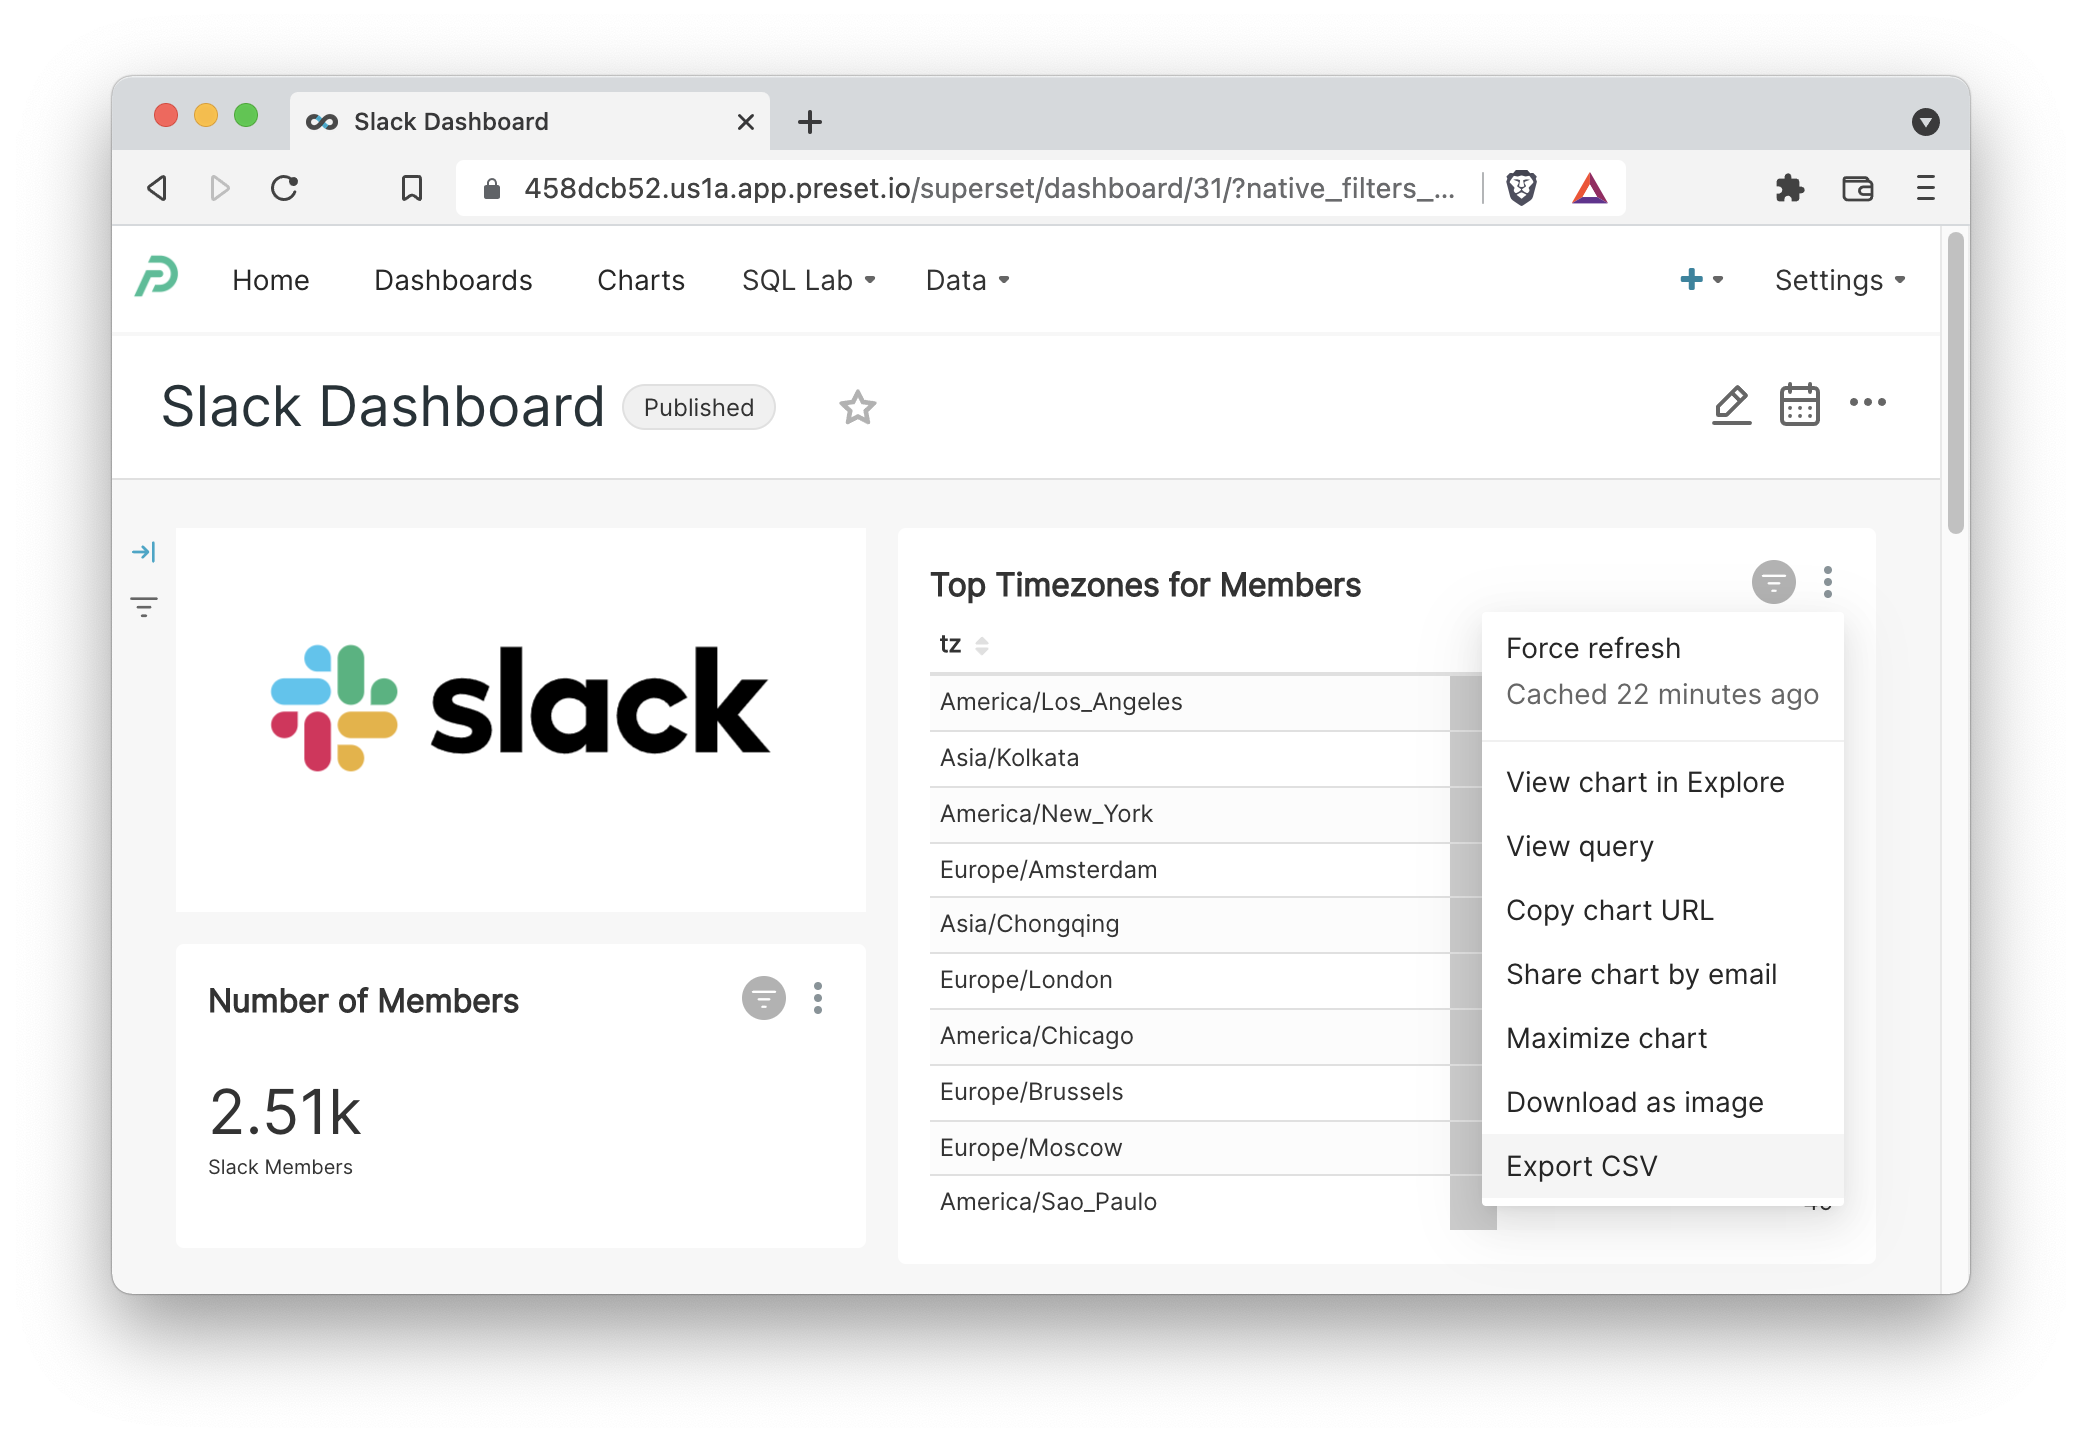2082x1442 pixels.
Task: Click the edit dashboard pencil icon
Action: (x=1731, y=405)
